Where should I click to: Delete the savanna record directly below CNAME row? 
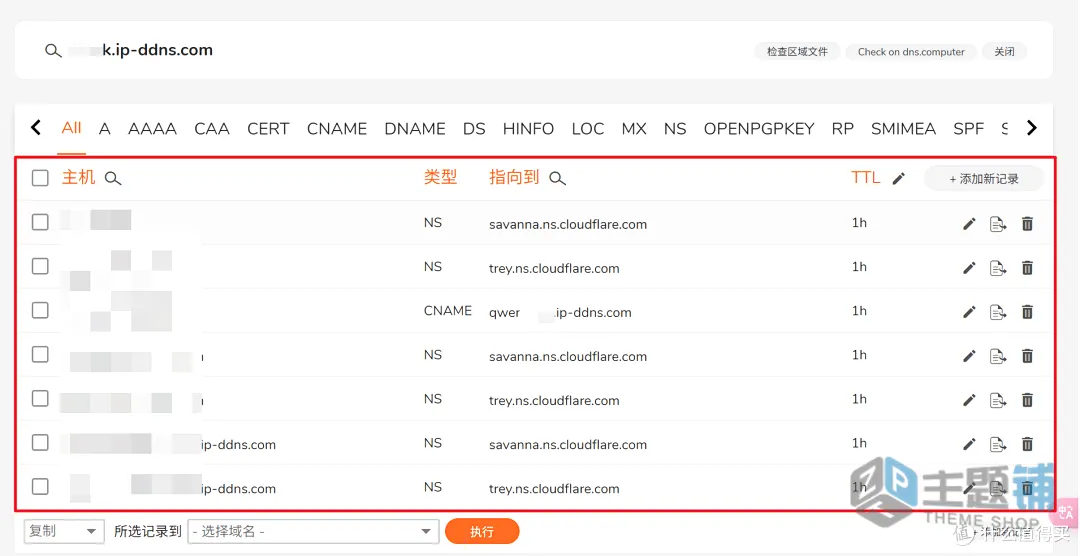pyautogui.click(x=1027, y=356)
